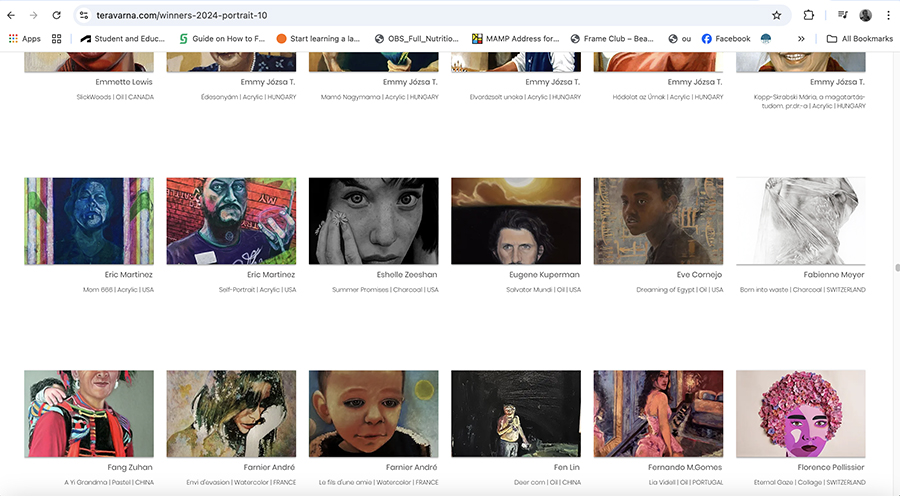Open the blue jellyfish bookmark icon
900x496 pixels.
(766, 38)
